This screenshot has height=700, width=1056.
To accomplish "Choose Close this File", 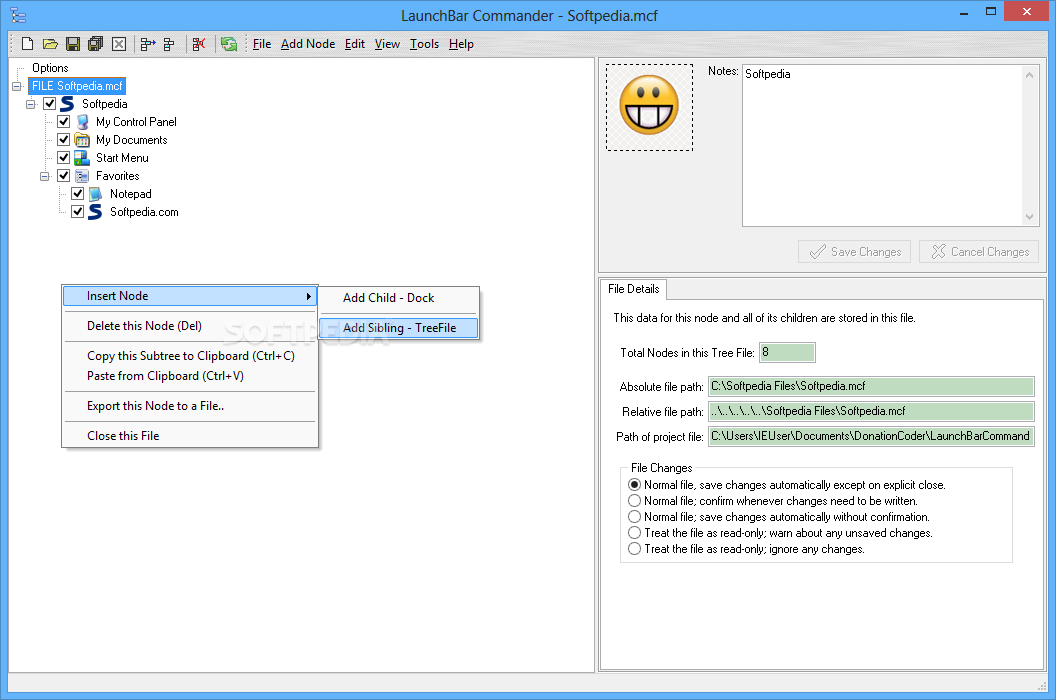I will pyautogui.click(x=190, y=436).
